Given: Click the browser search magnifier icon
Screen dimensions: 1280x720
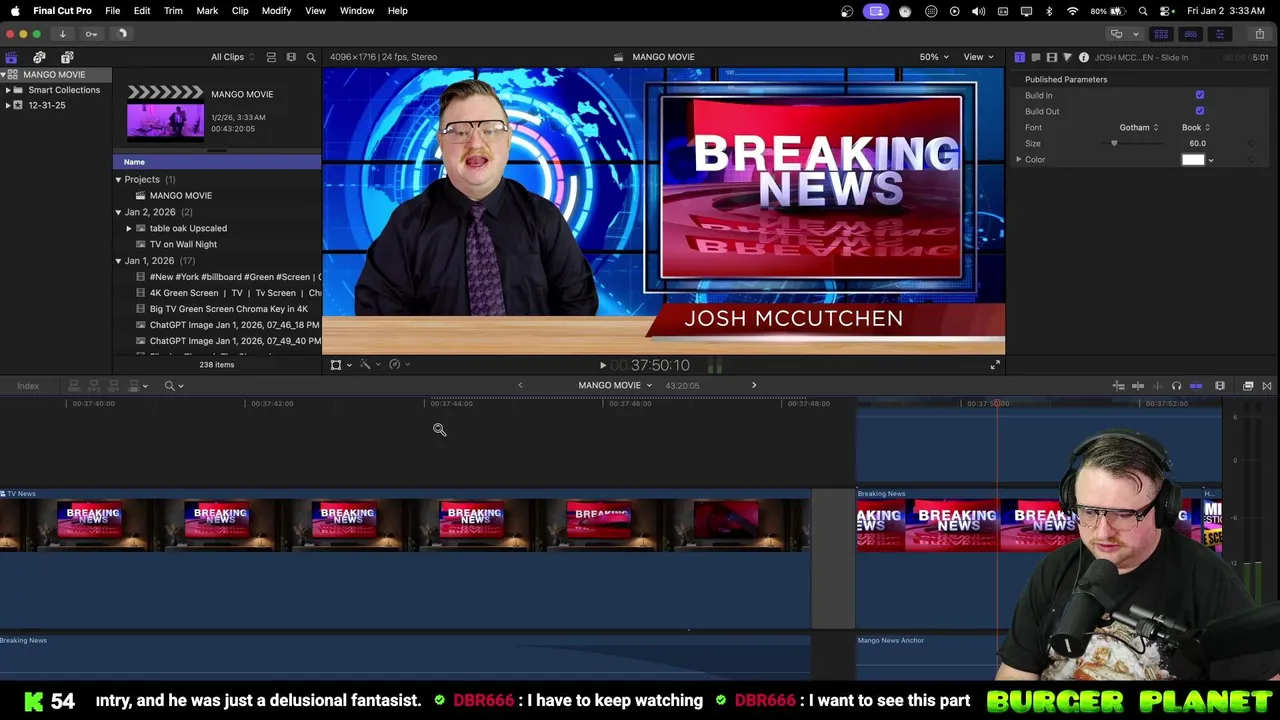Looking at the screenshot, I should (x=311, y=57).
